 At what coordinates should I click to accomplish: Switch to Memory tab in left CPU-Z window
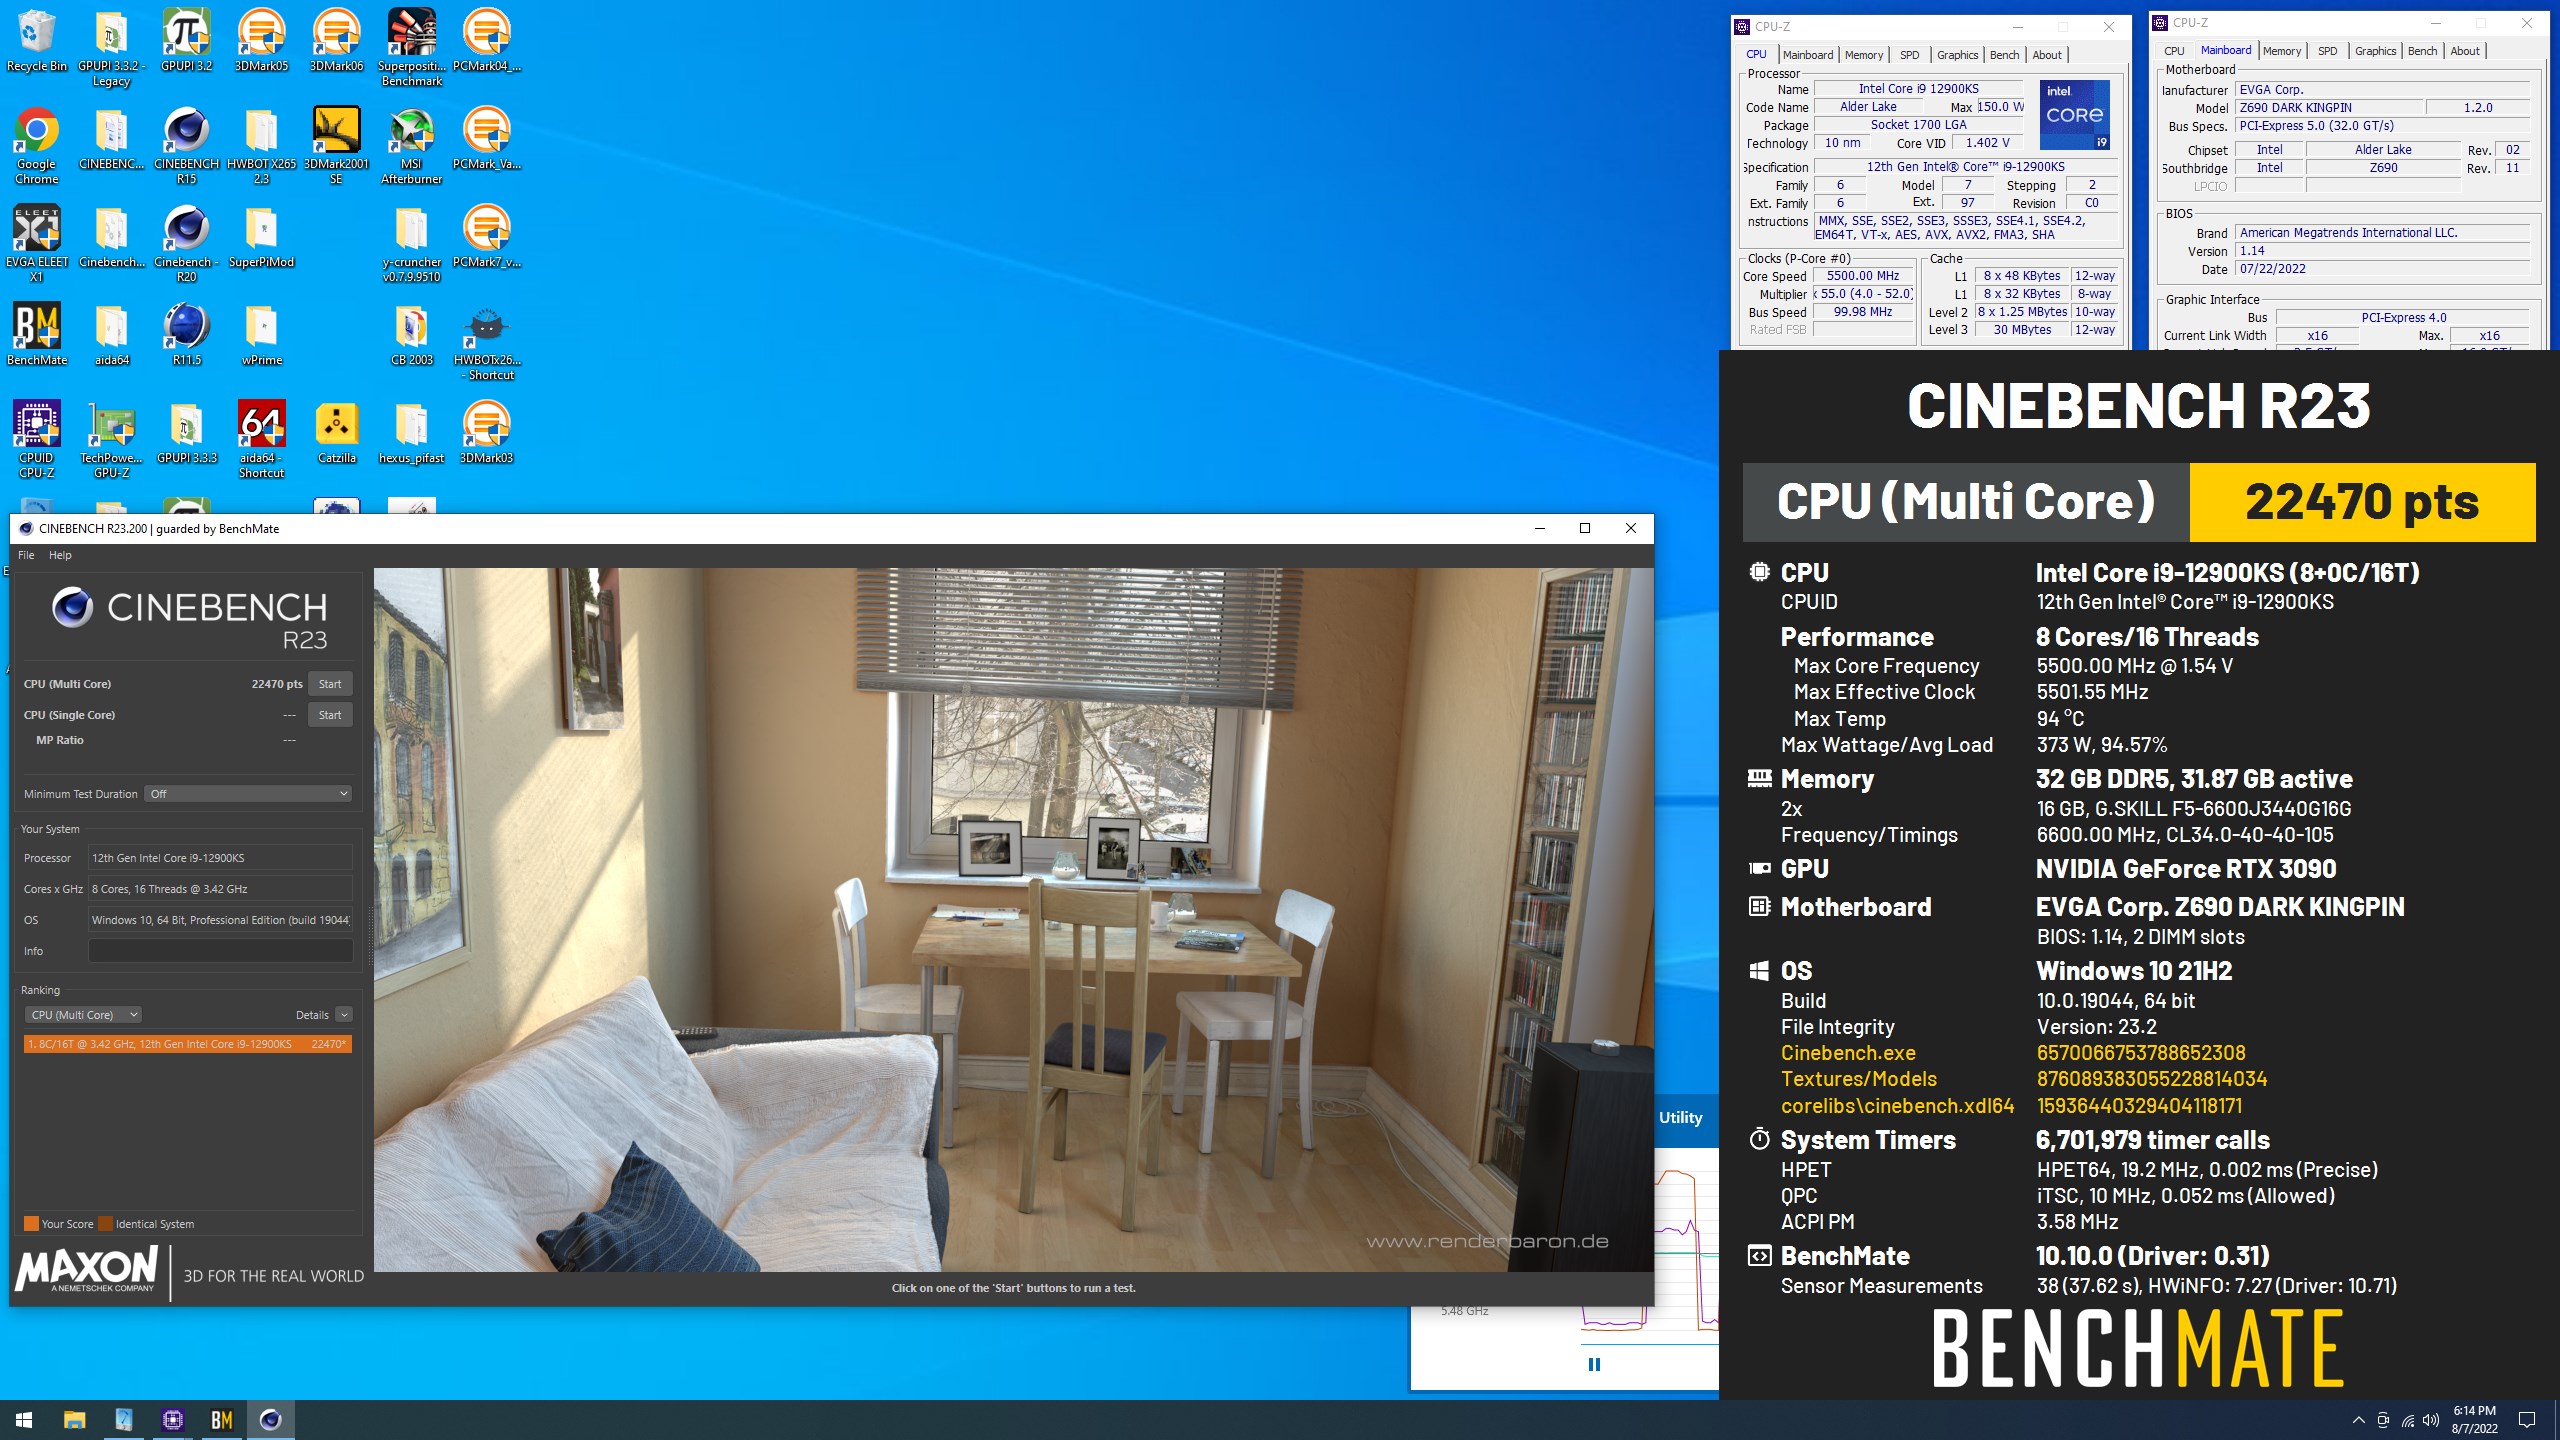[x=1863, y=55]
